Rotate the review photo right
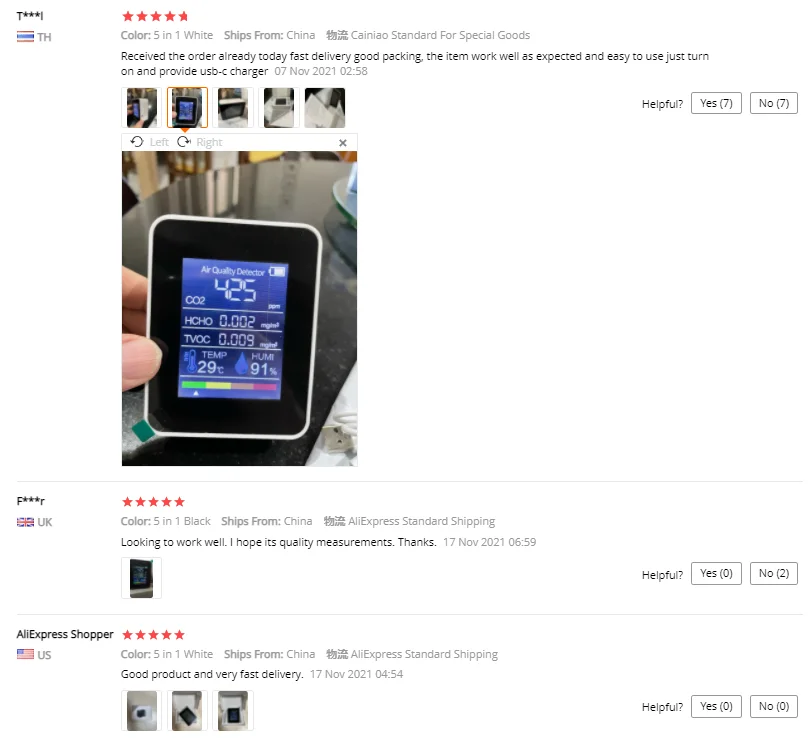The width and height of the screenshot is (808, 743). [x=200, y=142]
